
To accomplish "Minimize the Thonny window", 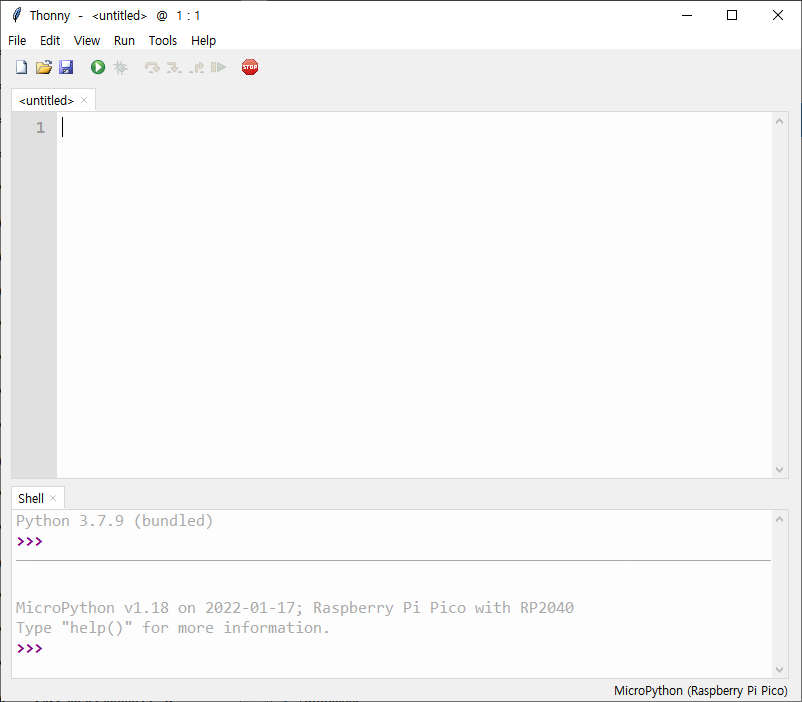I will (687, 15).
